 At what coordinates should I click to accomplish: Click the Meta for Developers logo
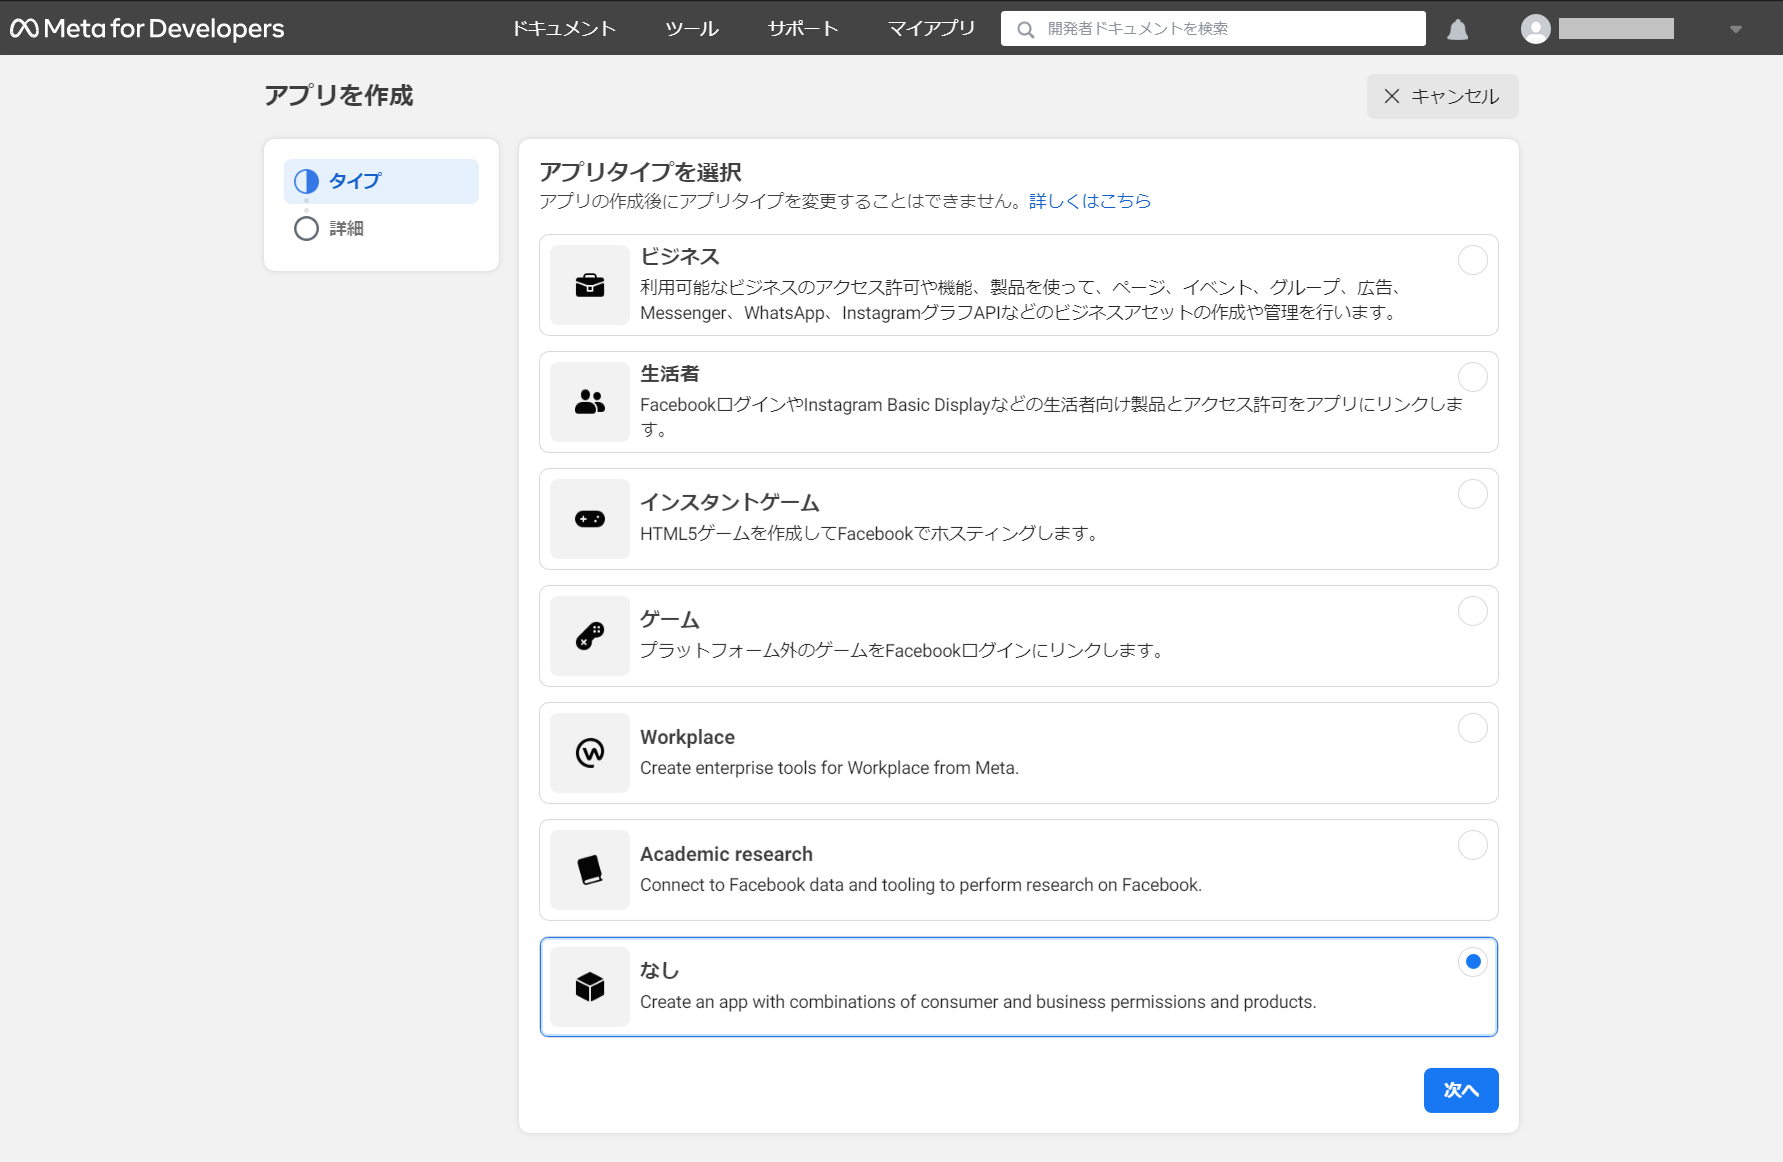(x=147, y=28)
